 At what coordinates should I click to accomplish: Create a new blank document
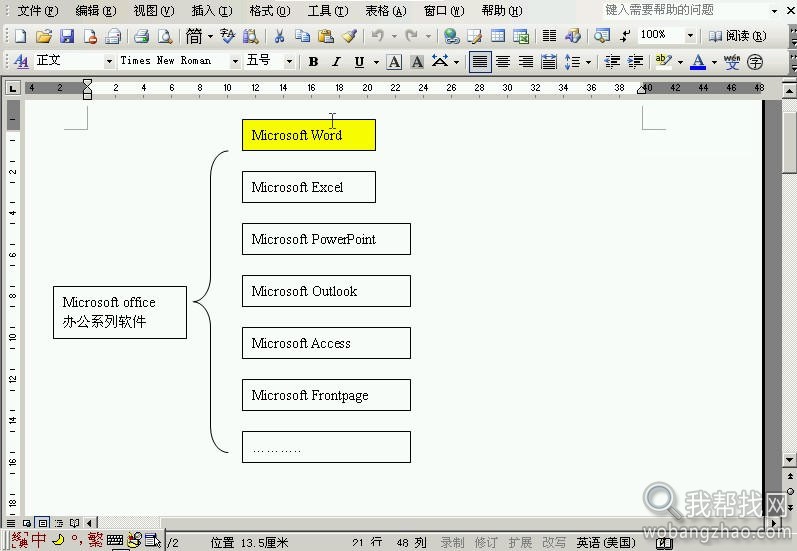21,36
